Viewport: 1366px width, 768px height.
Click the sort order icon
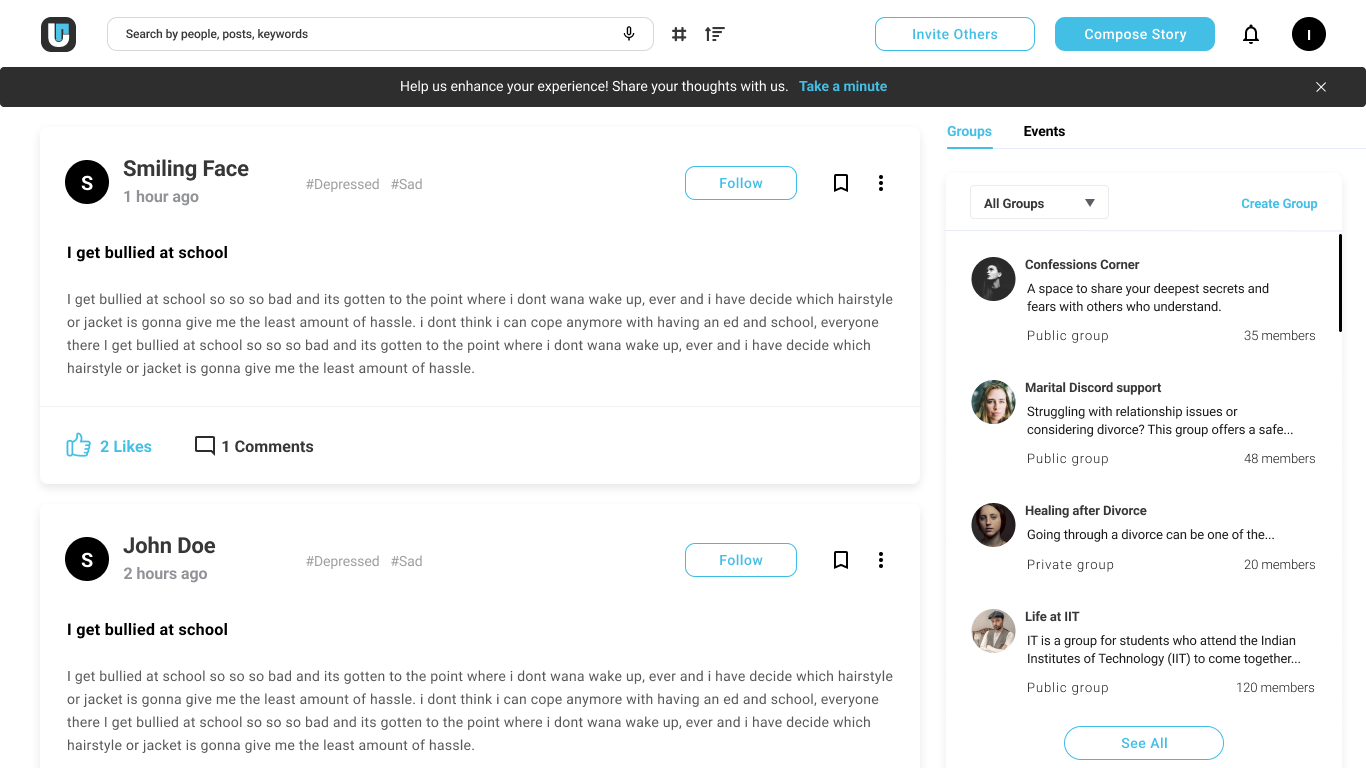tap(714, 34)
